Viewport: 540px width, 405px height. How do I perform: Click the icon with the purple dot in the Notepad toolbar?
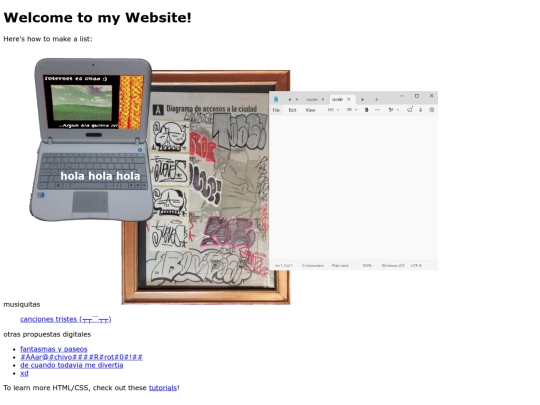tap(409, 110)
